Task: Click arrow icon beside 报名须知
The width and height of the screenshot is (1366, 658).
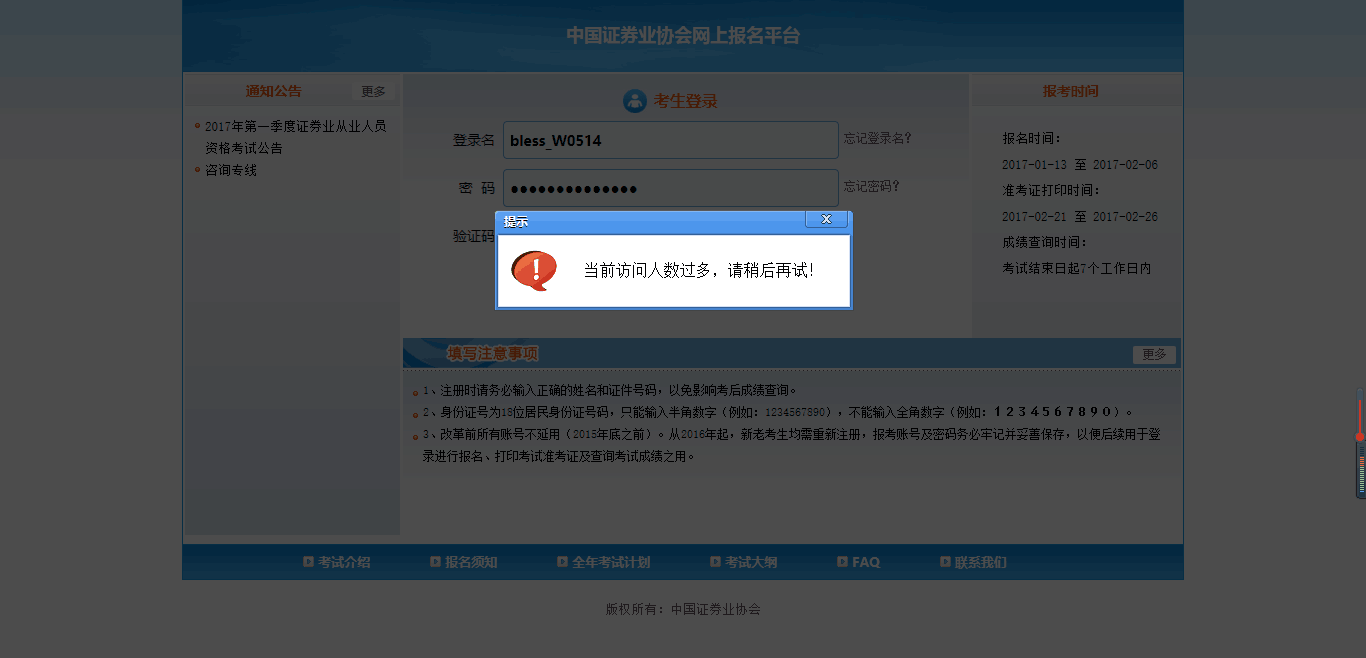Action: 435,562
